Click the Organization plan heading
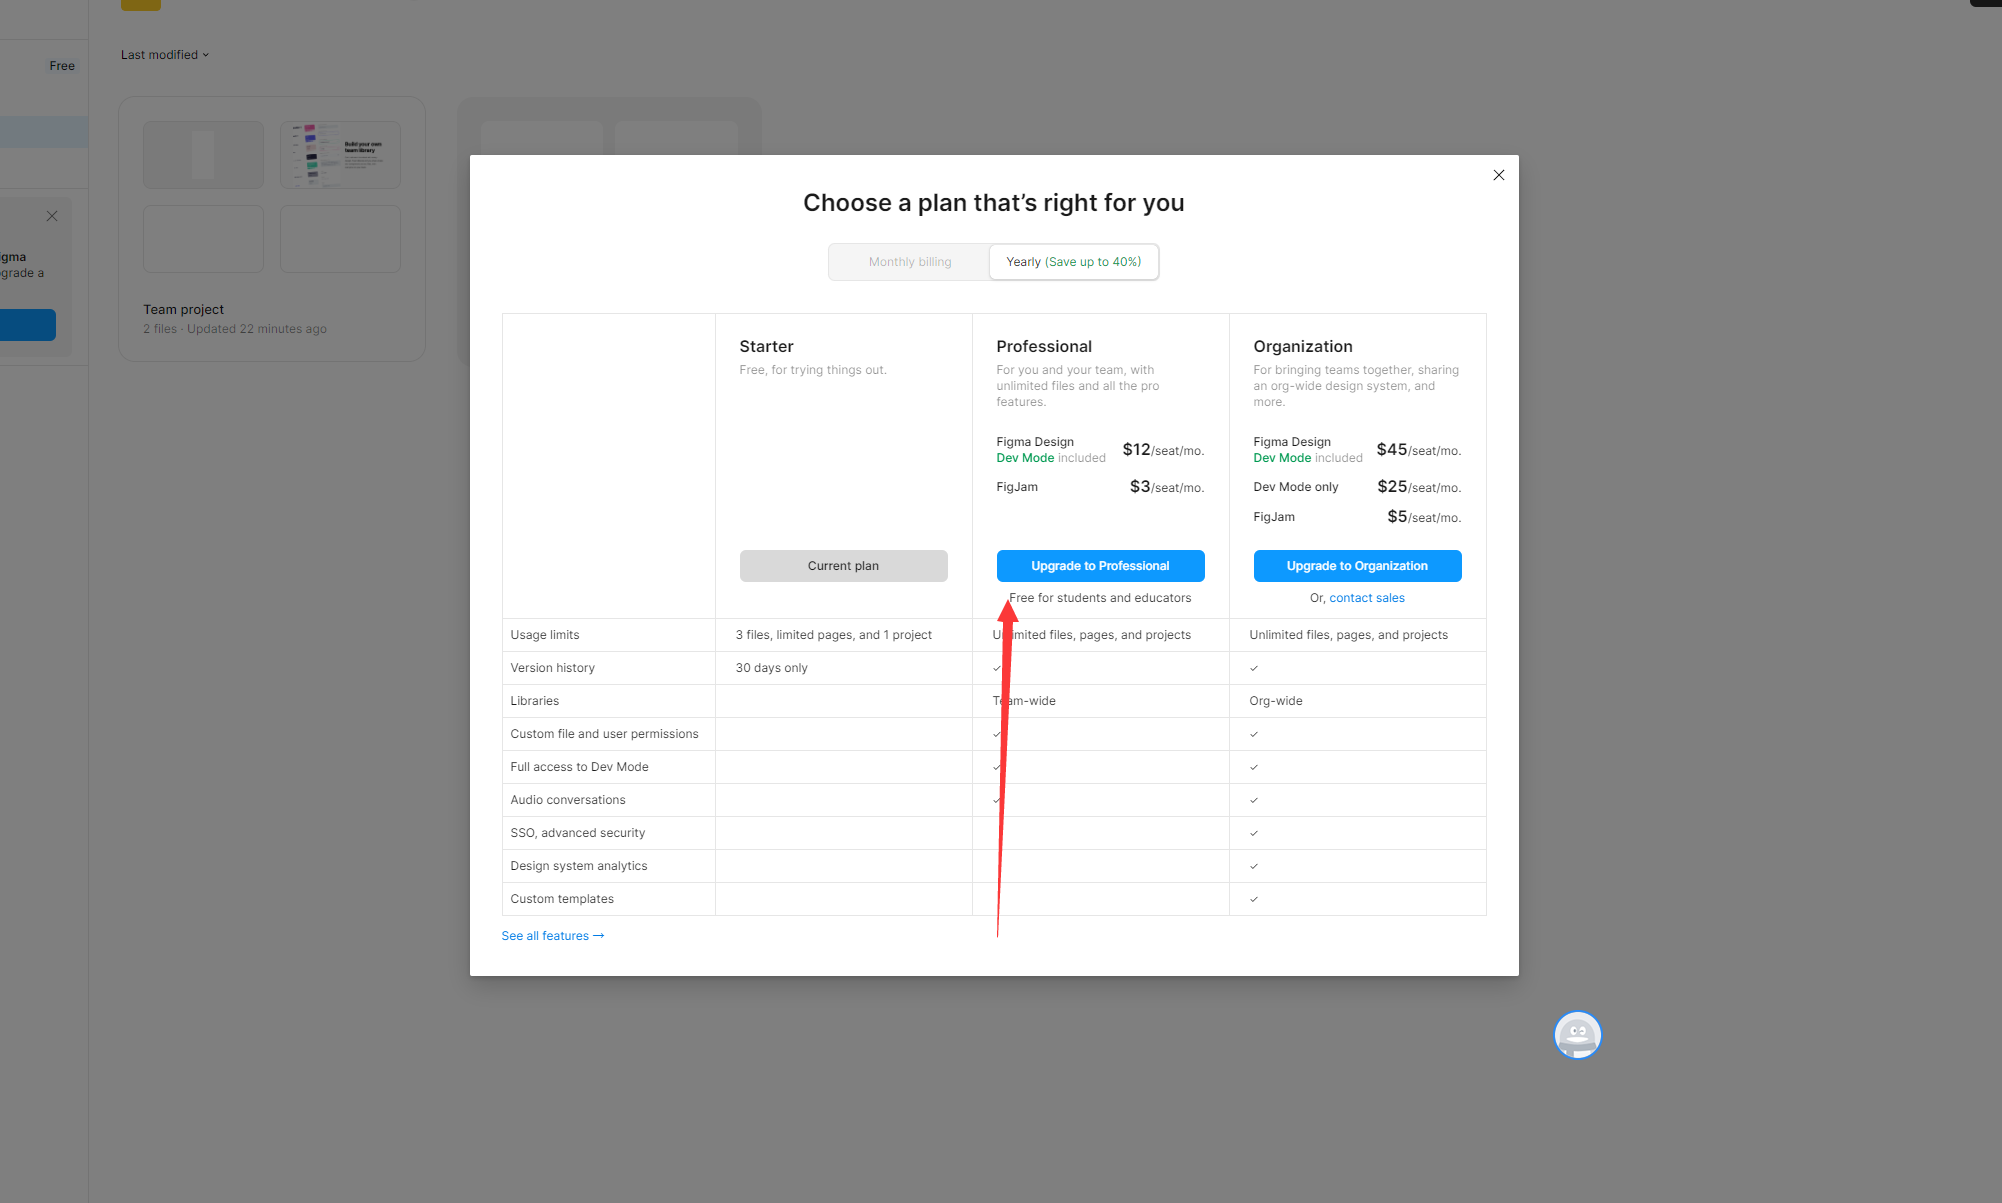Screen dimensions: 2002x1203 [x=1303, y=346]
